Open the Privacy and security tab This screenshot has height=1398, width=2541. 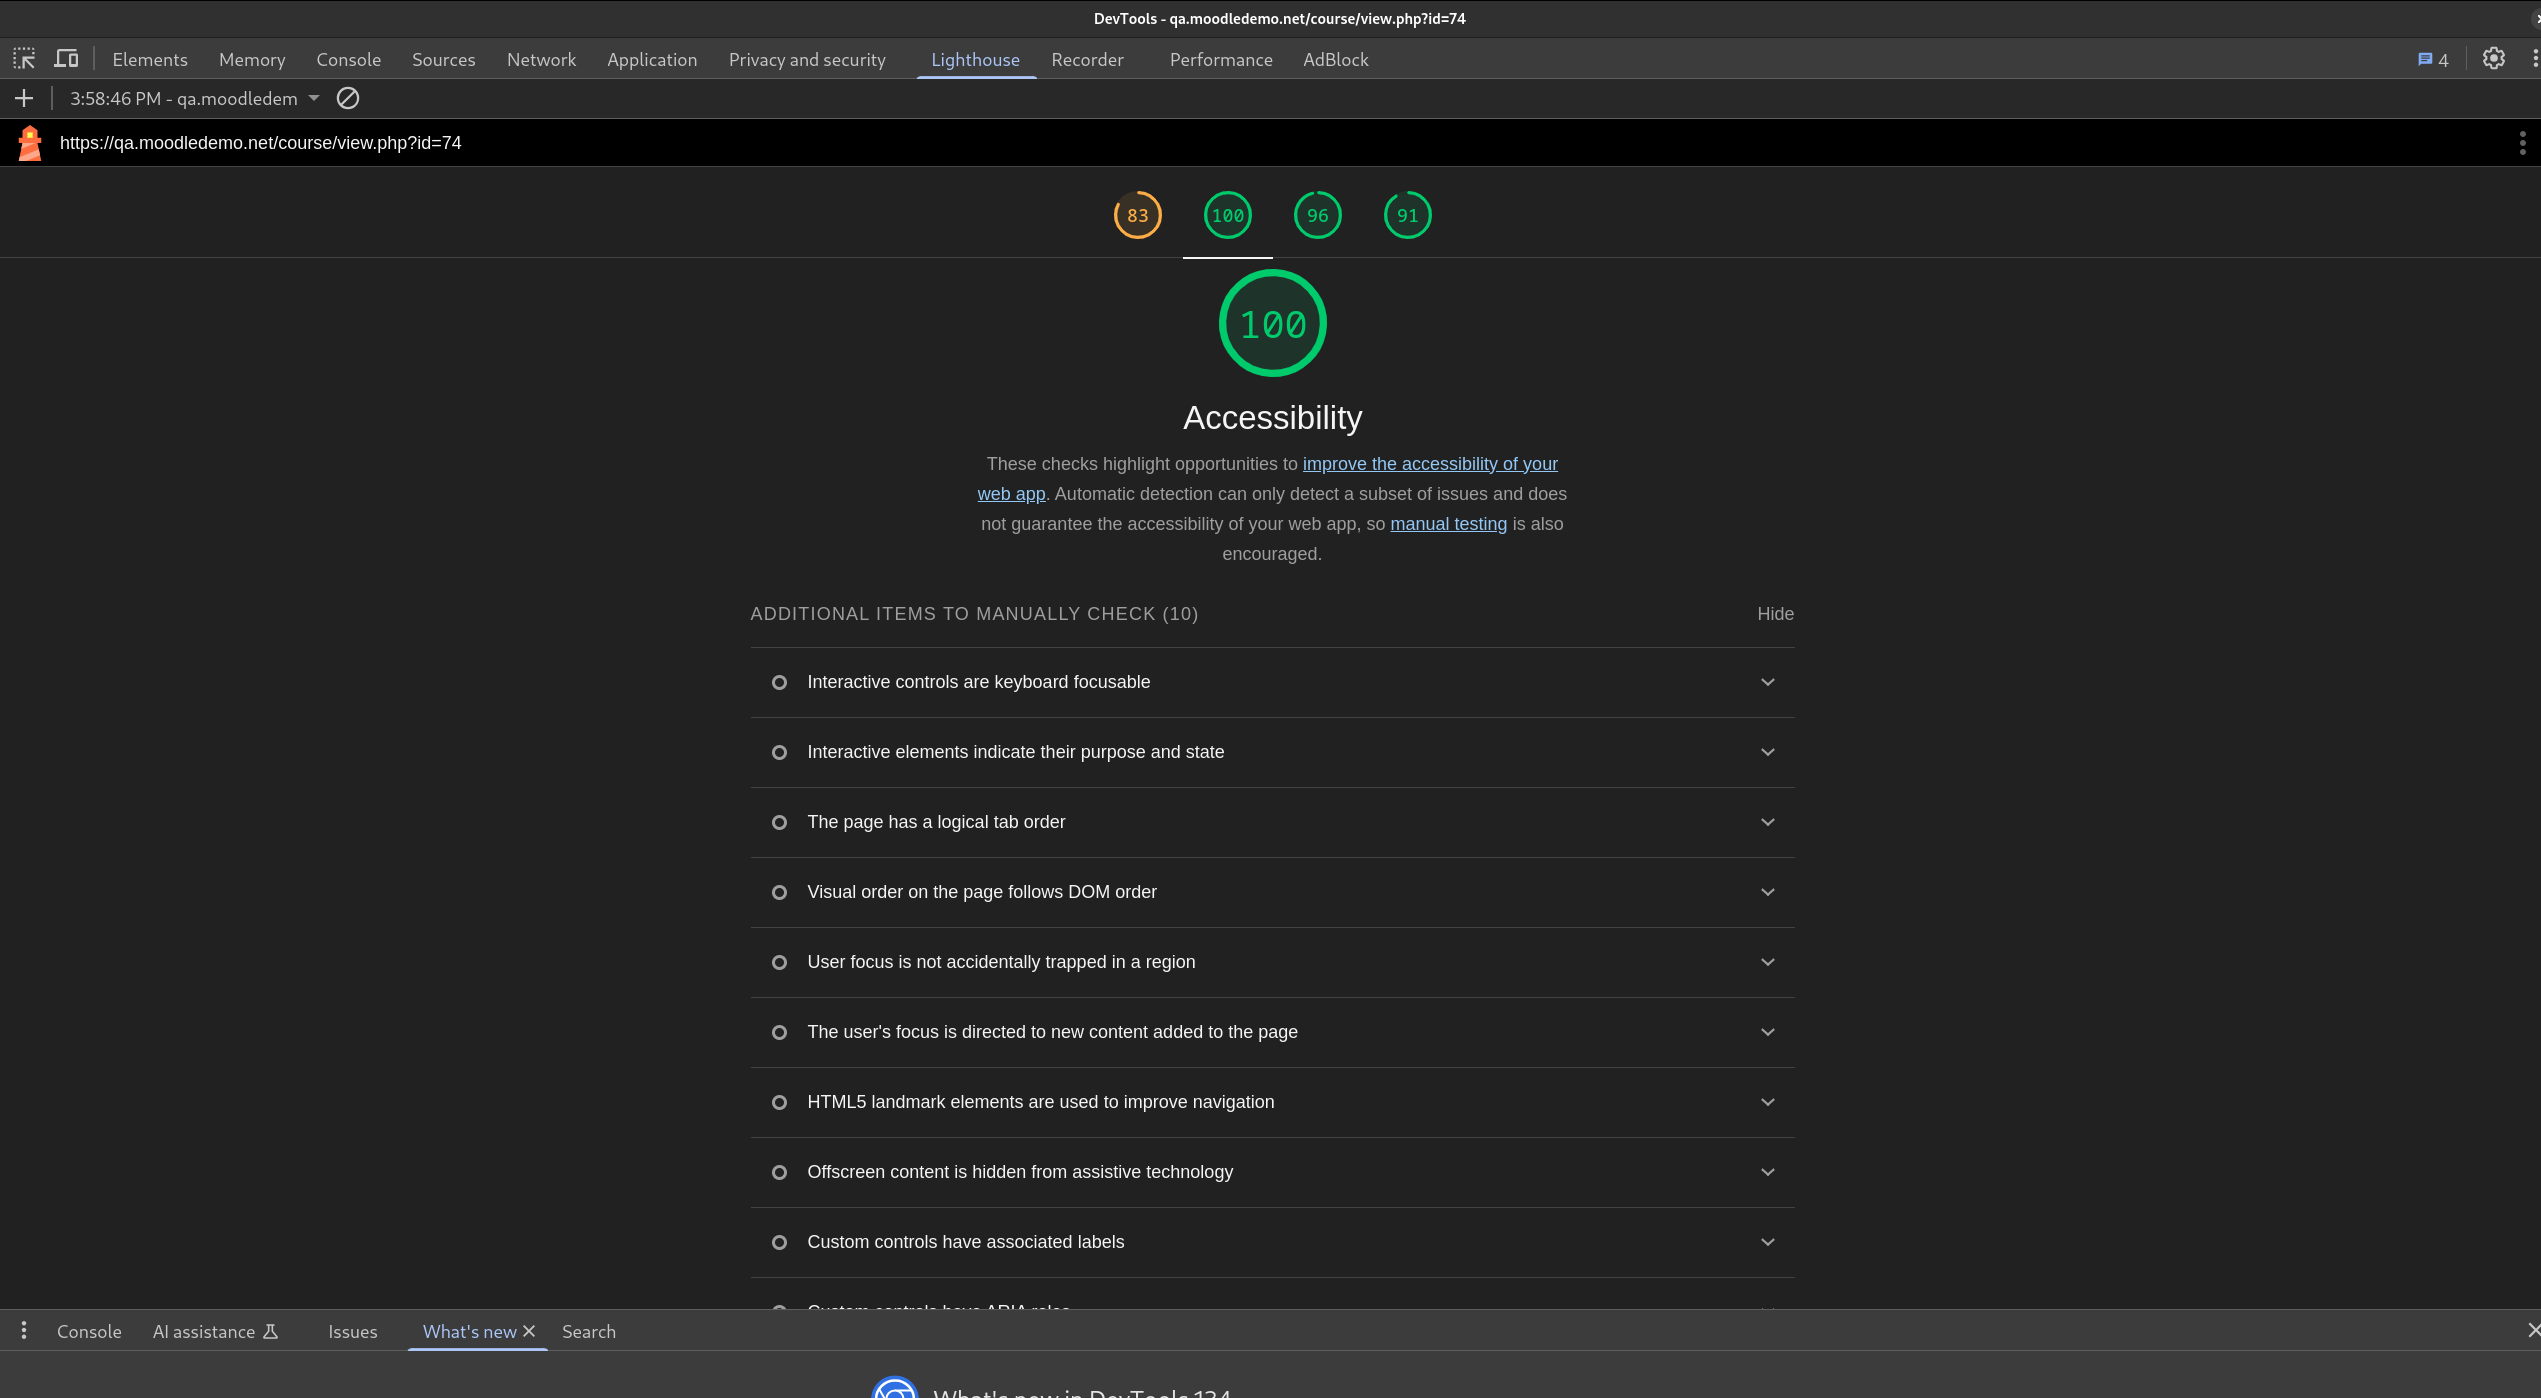point(807,59)
